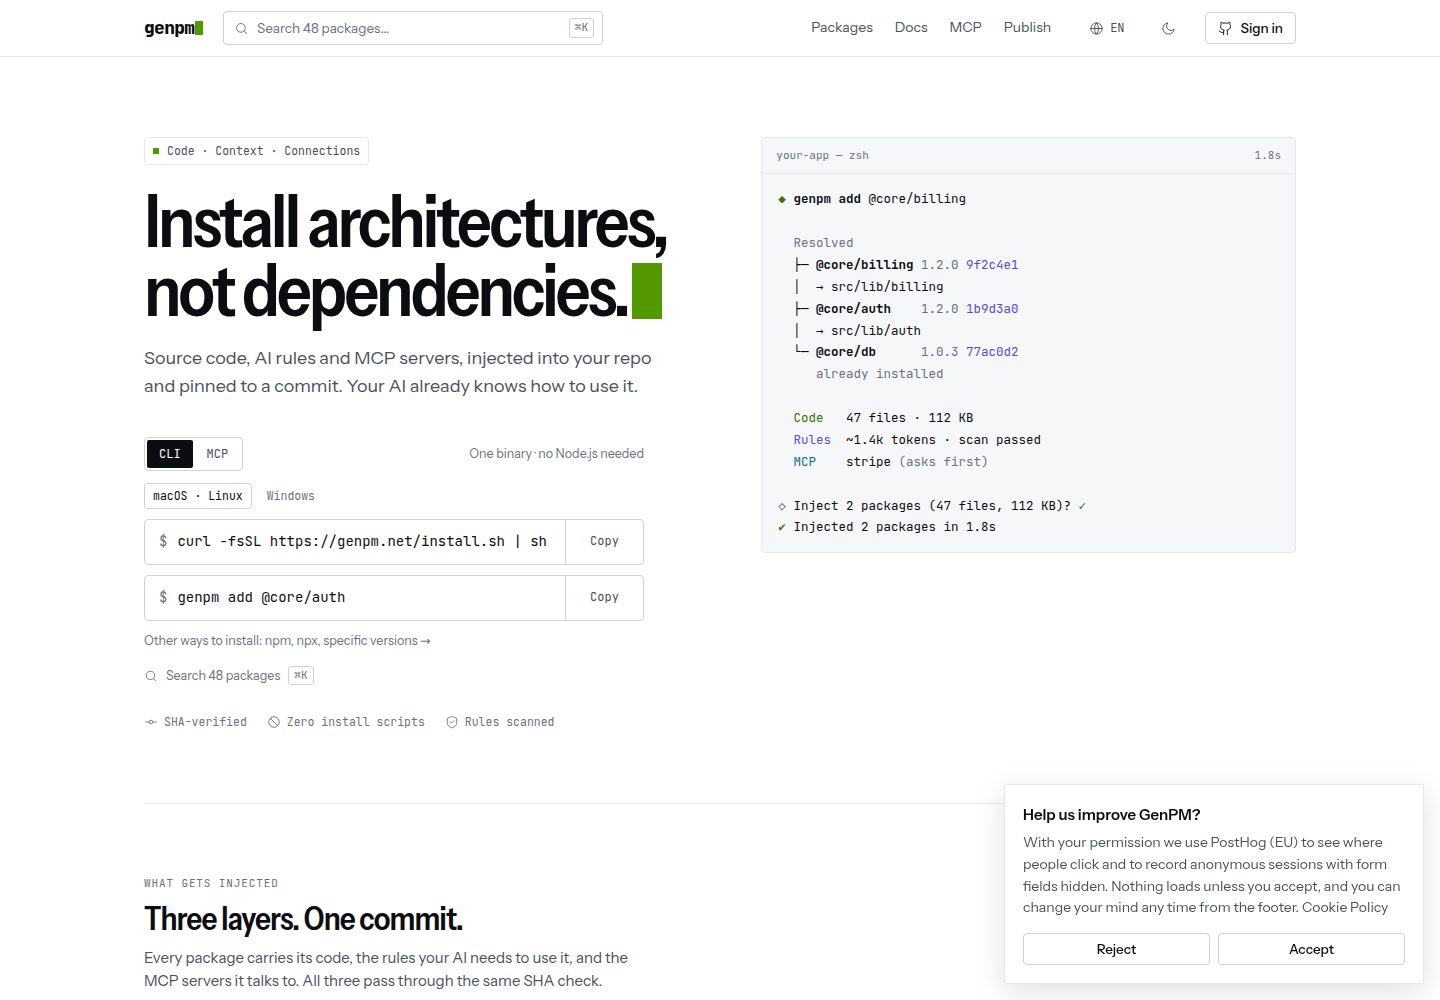Viewport: 1440px width, 1000px height.
Task: Accept analytics cookies
Action: tap(1311, 949)
